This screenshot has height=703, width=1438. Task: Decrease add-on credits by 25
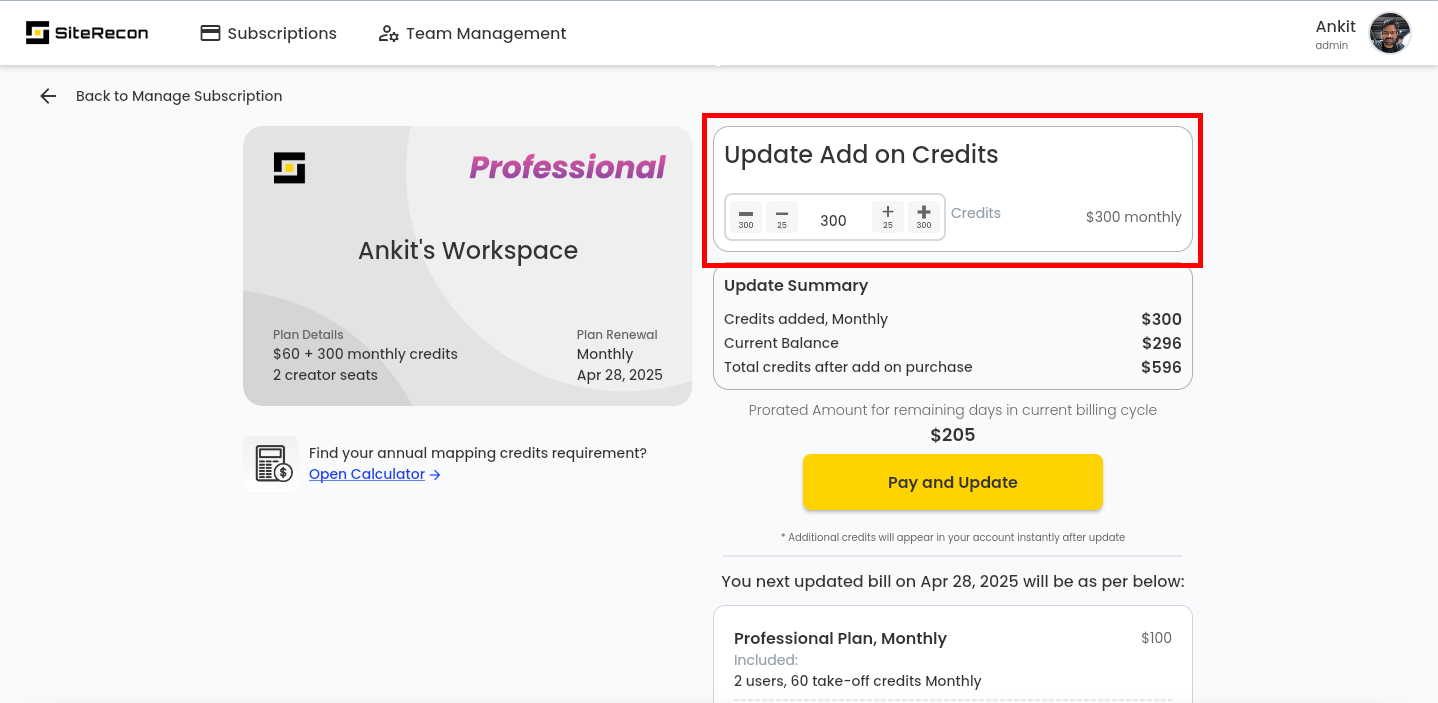(x=782, y=217)
